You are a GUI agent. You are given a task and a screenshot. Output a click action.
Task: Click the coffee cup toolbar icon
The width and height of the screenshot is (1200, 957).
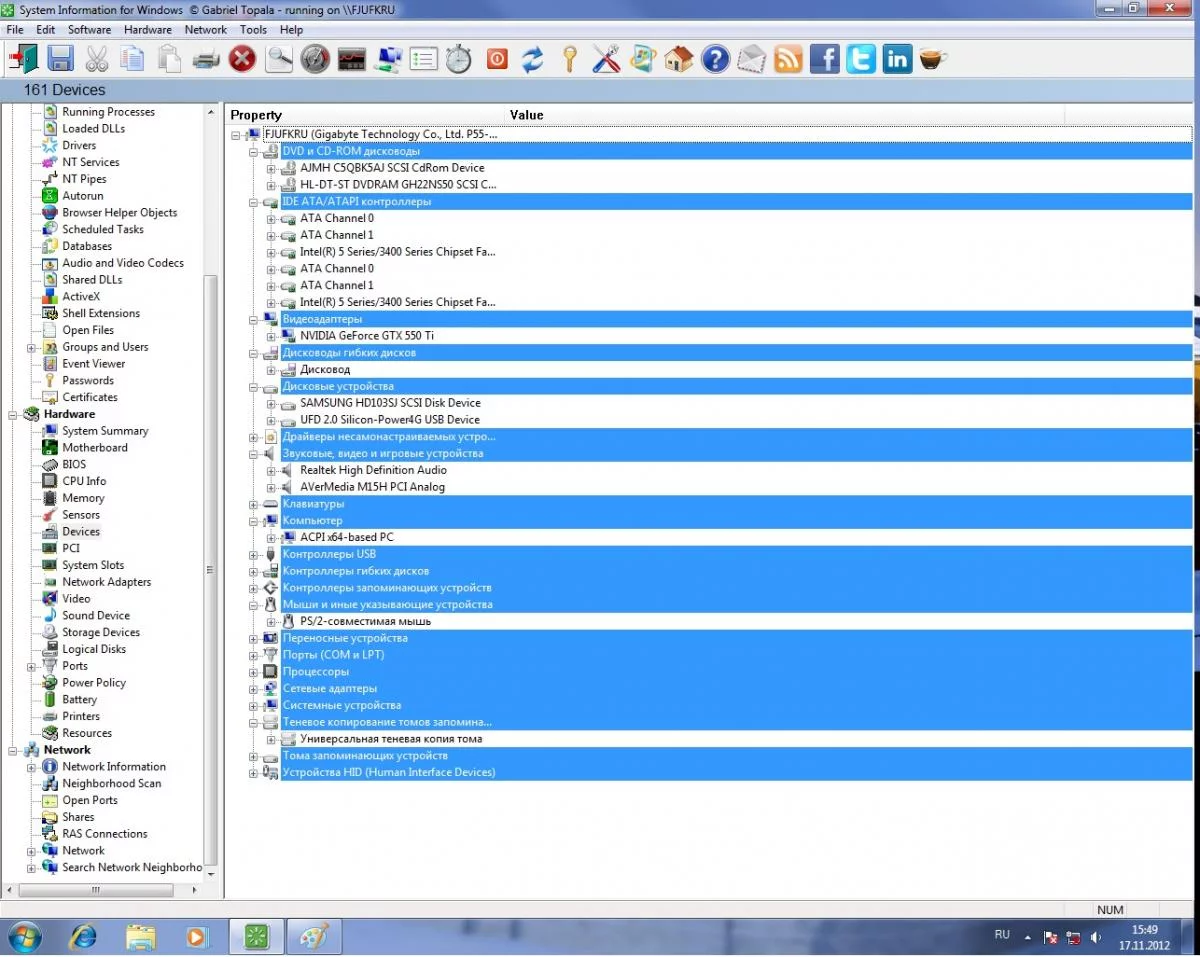pos(932,59)
